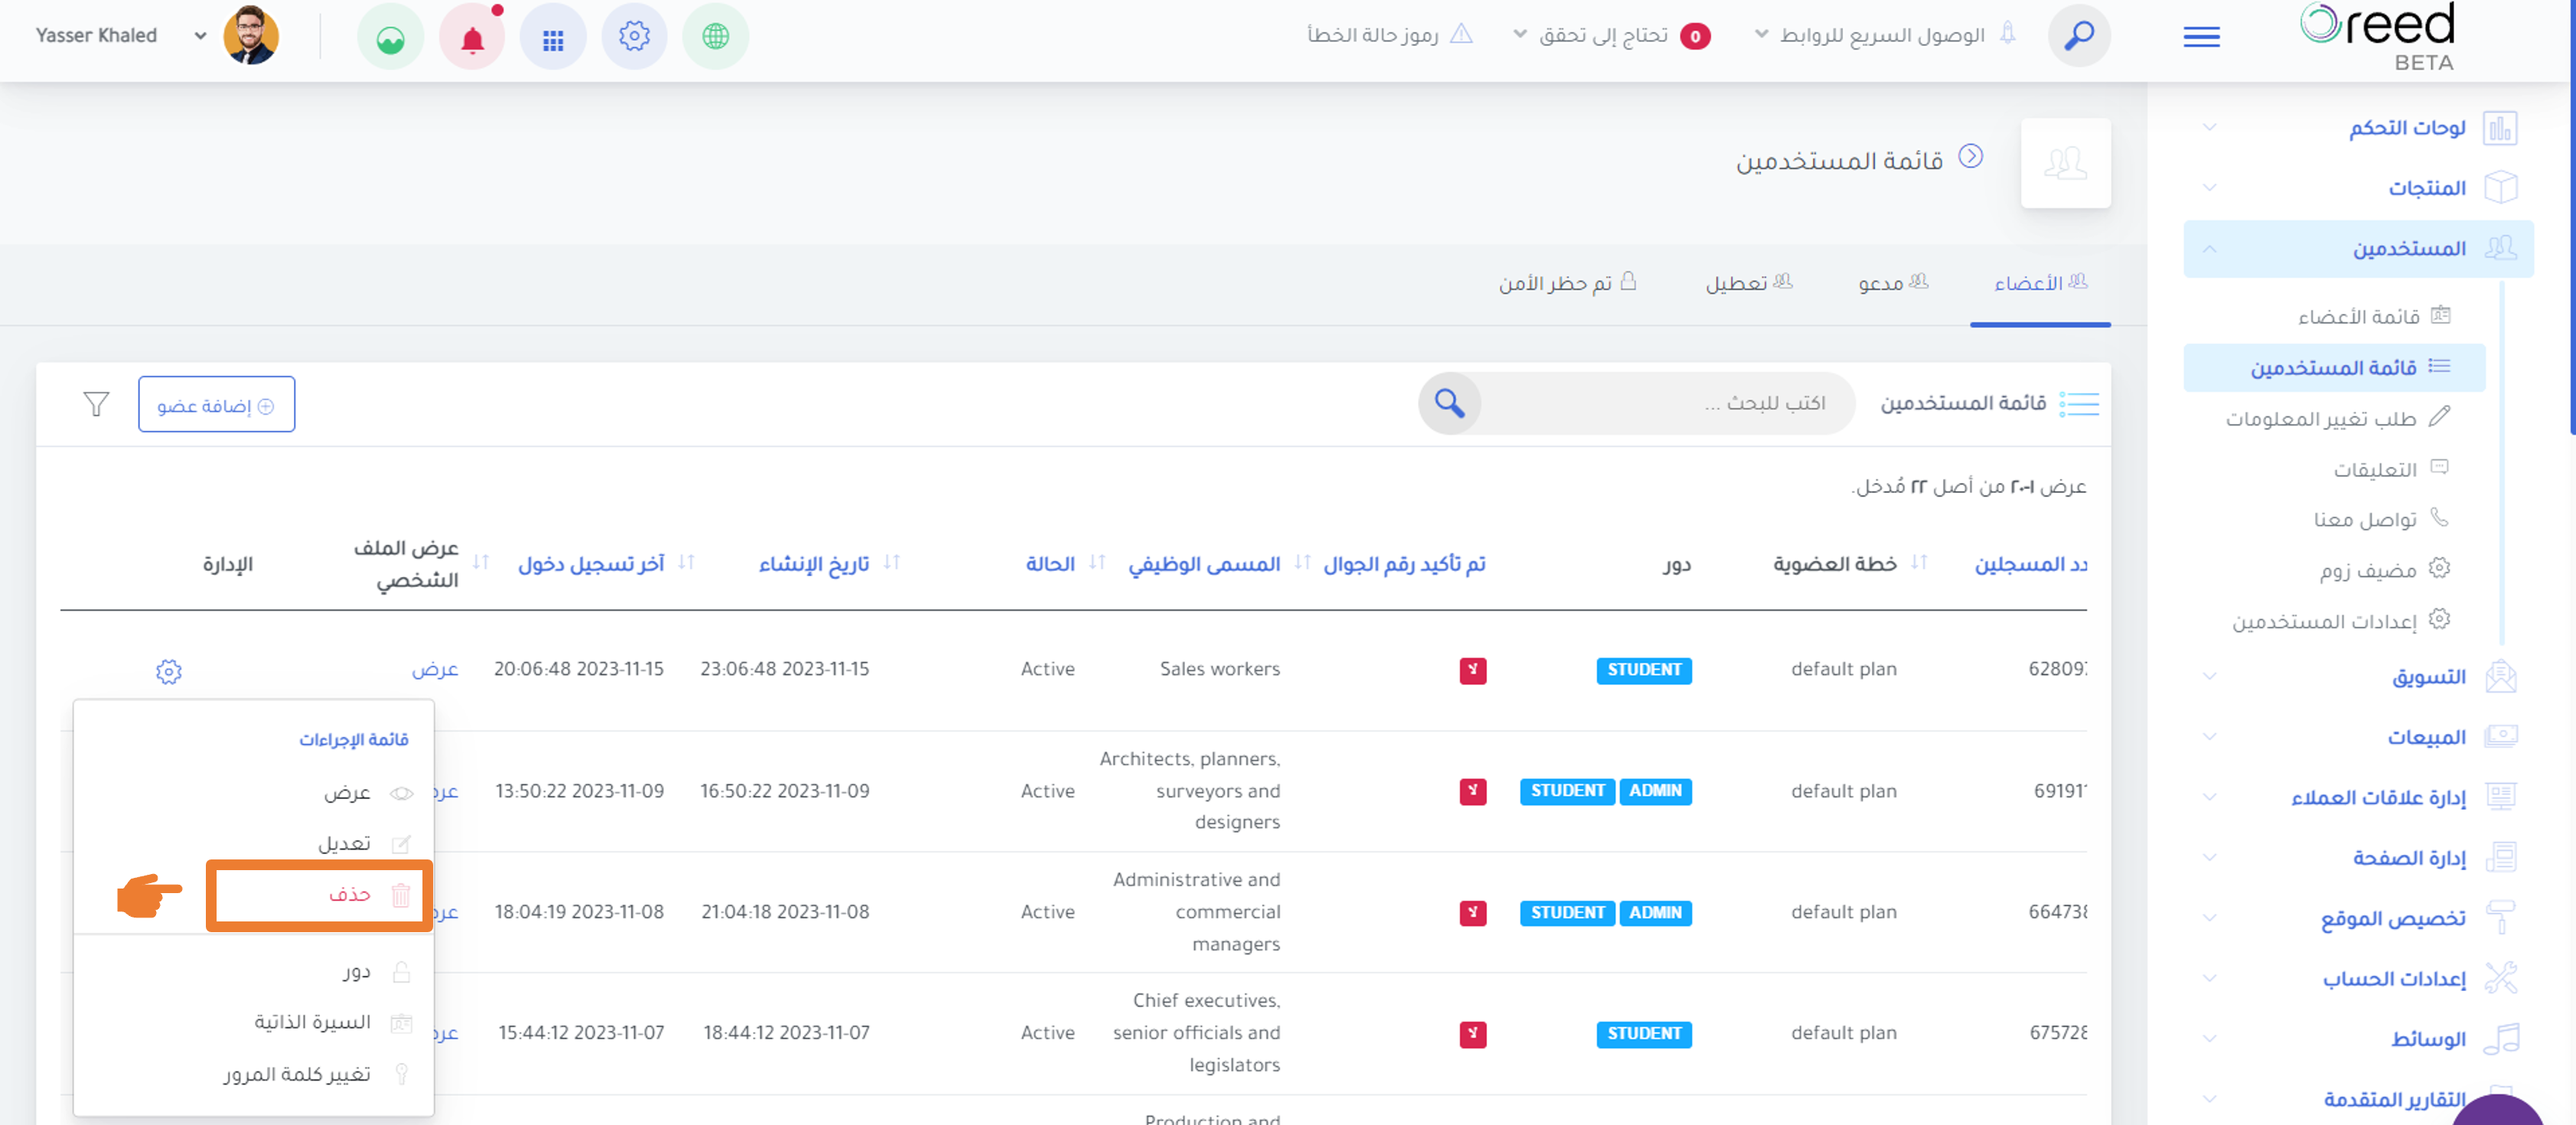Click 23:06:48 2023-11-15 creation date cell
The image size is (2576, 1125).
[784, 669]
